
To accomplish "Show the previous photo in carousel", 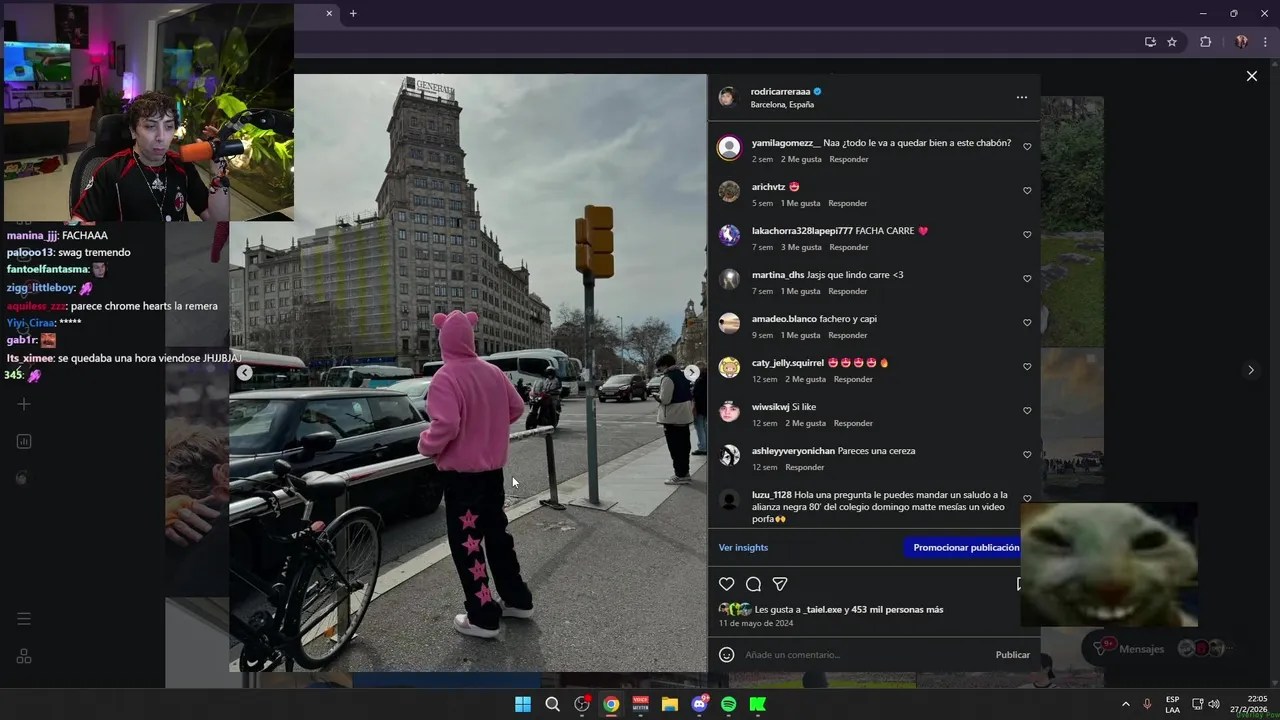I will (244, 372).
